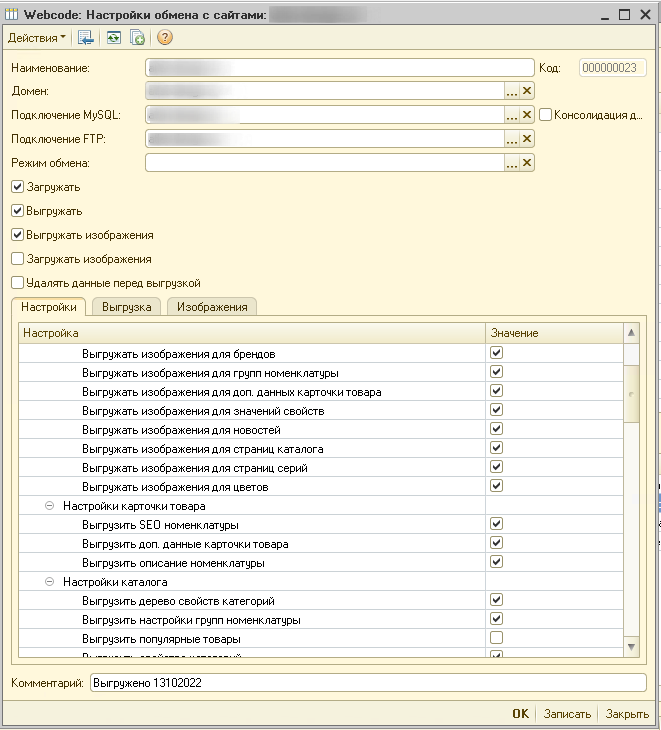Click the help question mark toolbar icon

click(x=165, y=38)
